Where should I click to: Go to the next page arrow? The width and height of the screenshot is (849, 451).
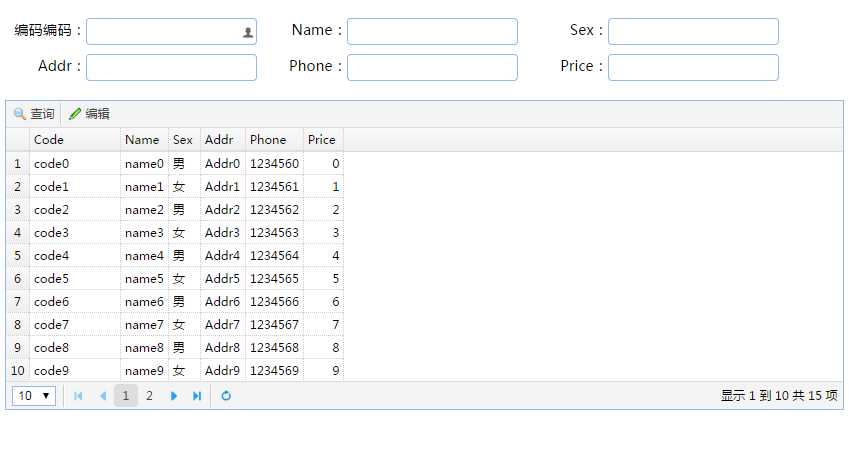174,396
